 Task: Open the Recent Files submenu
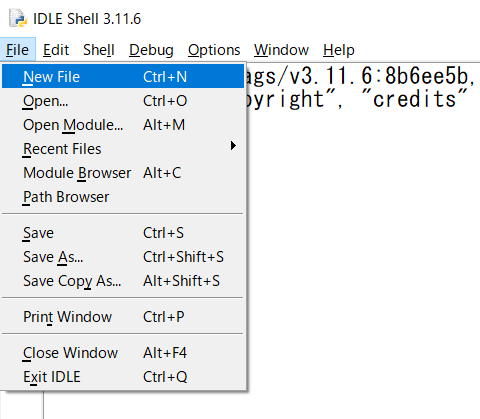pos(123,149)
